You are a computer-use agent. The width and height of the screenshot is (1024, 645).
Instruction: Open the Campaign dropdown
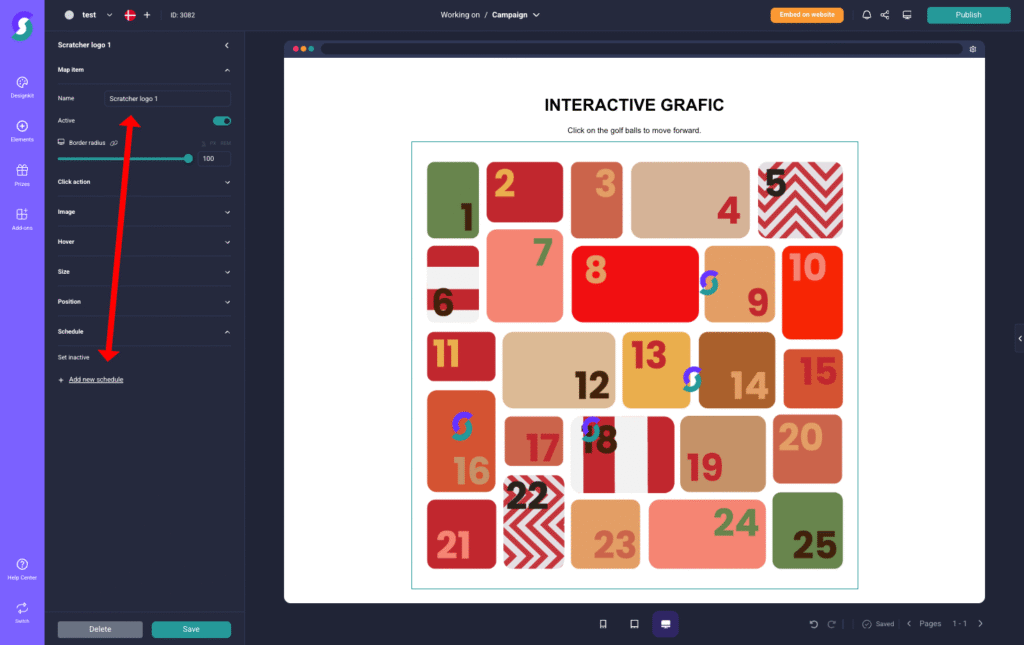pyautogui.click(x=517, y=15)
